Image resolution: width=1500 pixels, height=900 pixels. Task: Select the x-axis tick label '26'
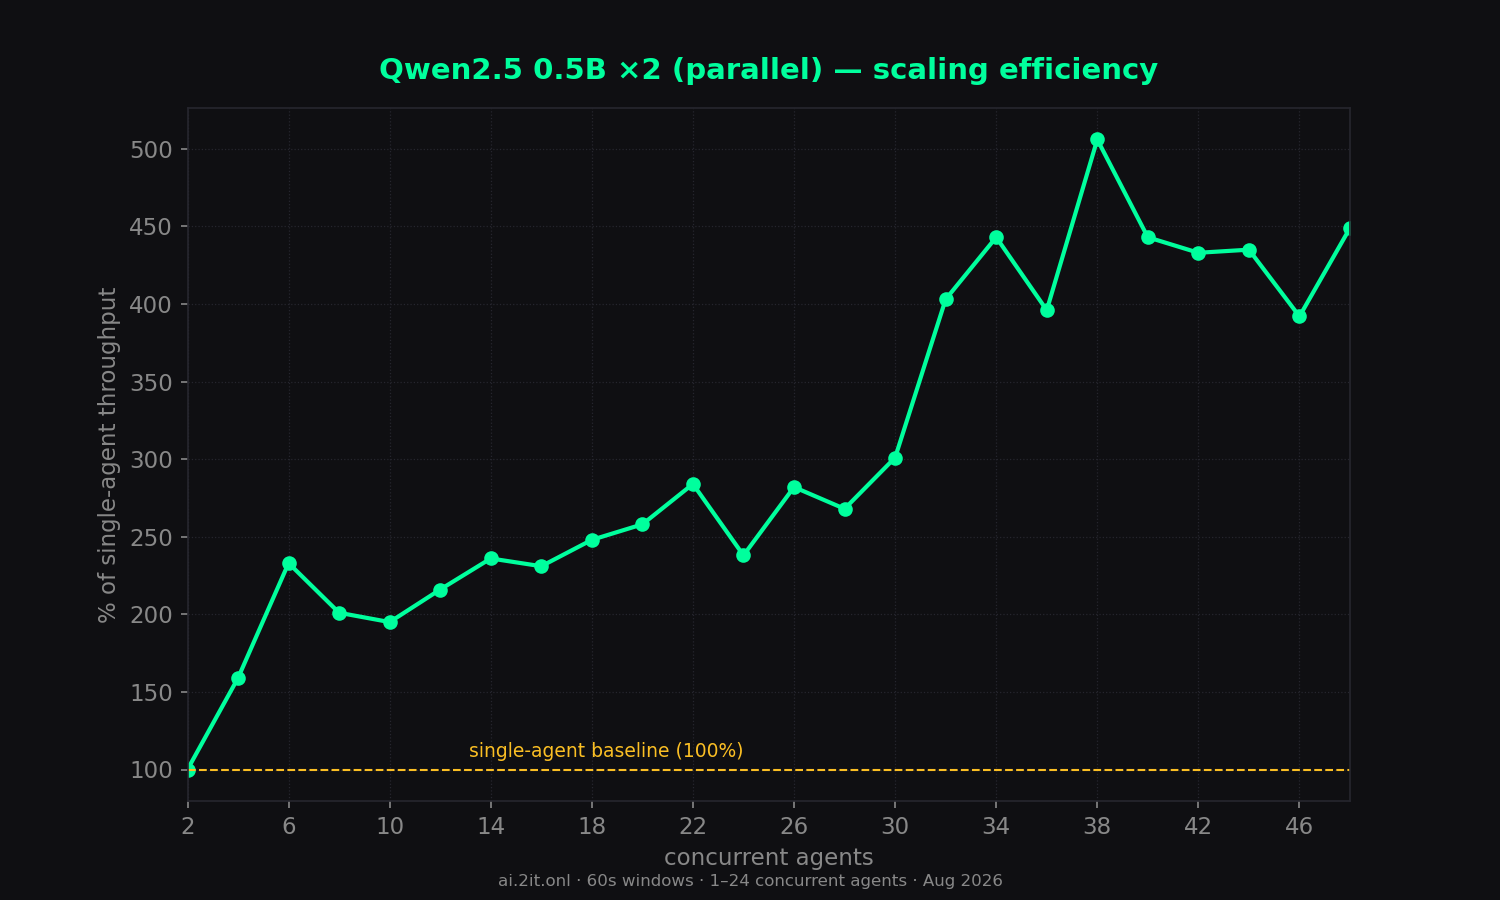(x=794, y=827)
